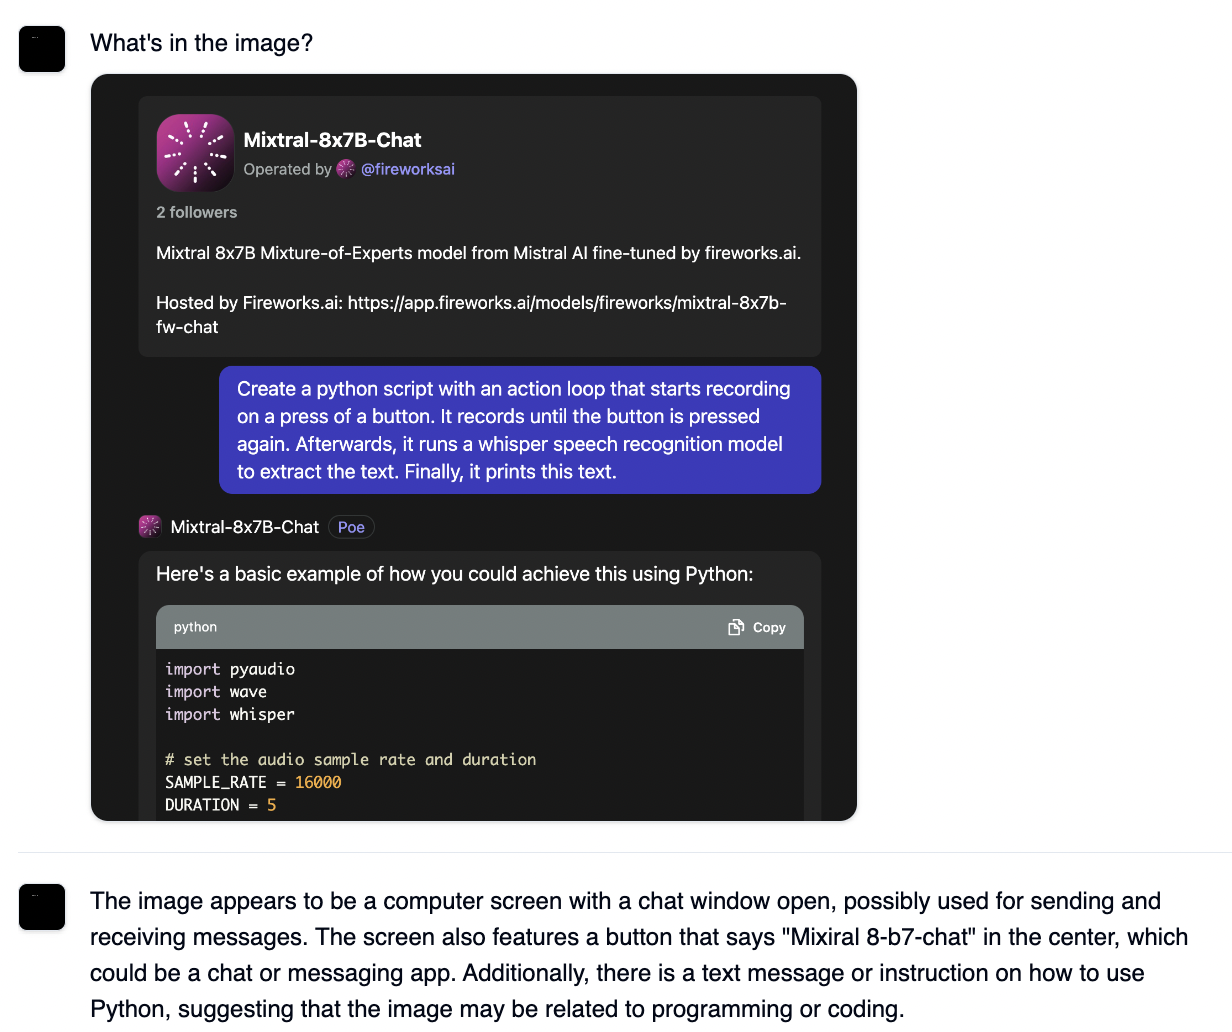The image size is (1232, 1032).
Task: Click the "python" language label in code header
Action: (195, 627)
